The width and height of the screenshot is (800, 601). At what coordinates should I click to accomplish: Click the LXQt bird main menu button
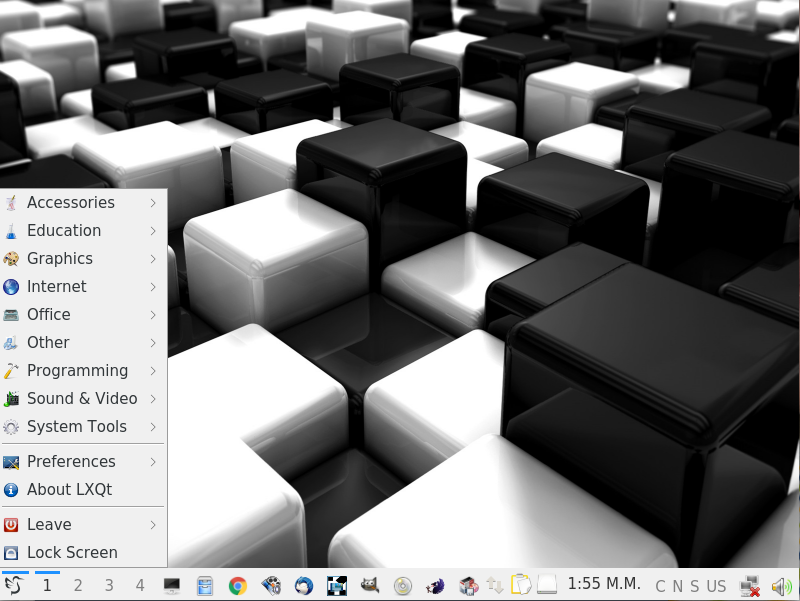tap(15, 586)
